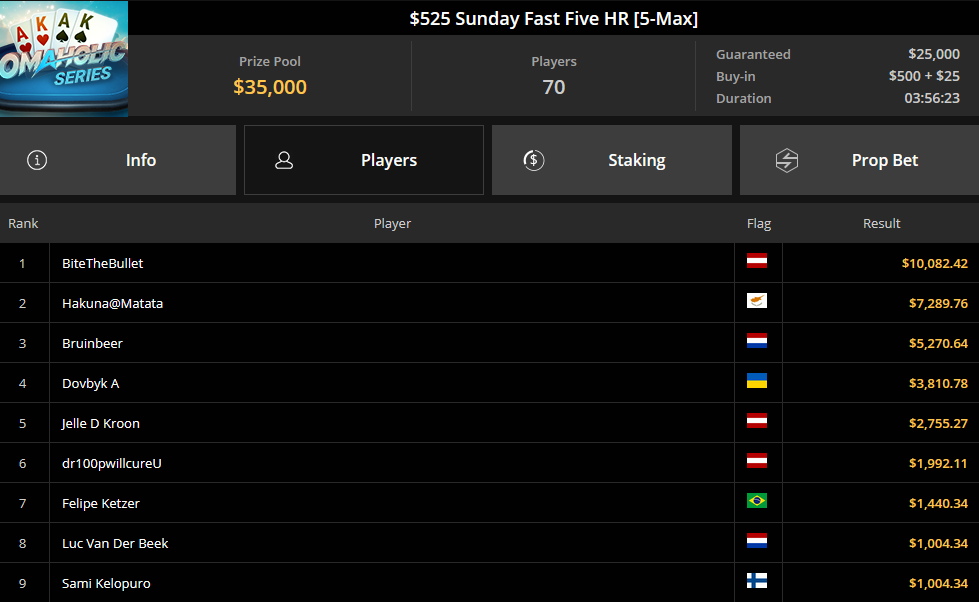979x602 pixels.
Task: Click the Finland flag for Sami Kelopuro
Action: click(x=757, y=581)
